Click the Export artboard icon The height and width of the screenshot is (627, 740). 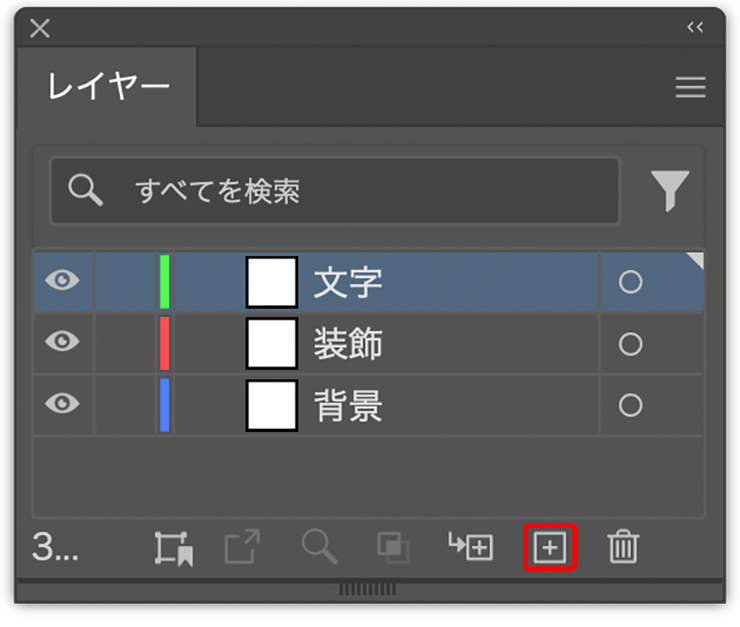click(x=241, y=547)
